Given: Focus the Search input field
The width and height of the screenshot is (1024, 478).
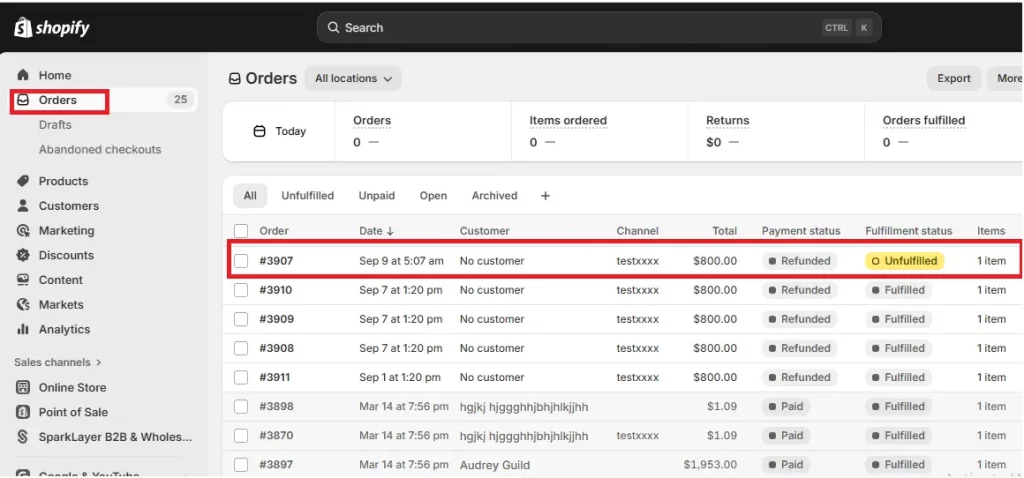Looking at the screenshot, I should tap(599, 27).
